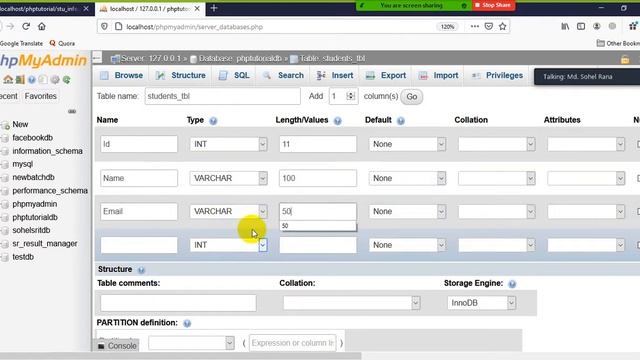Image resolution: width=640 pixels, height=360 pixels.
Task: Toggle Firefox sidebar view icon
Action: point(581,27)
